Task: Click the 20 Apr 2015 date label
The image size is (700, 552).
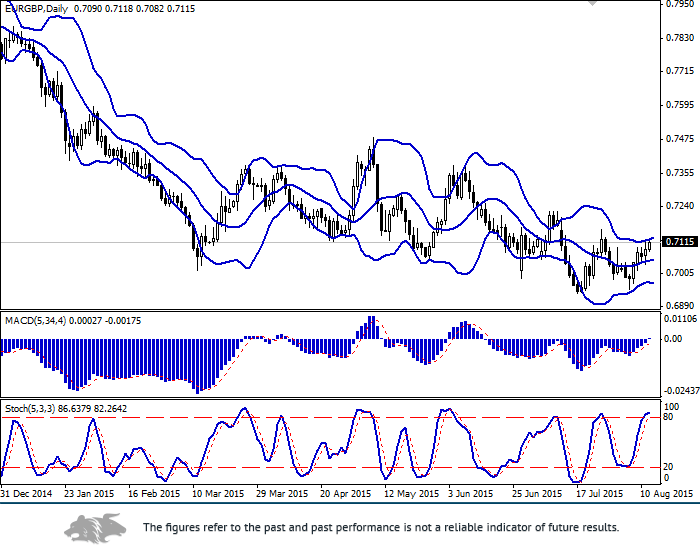Action: (346, 494)
